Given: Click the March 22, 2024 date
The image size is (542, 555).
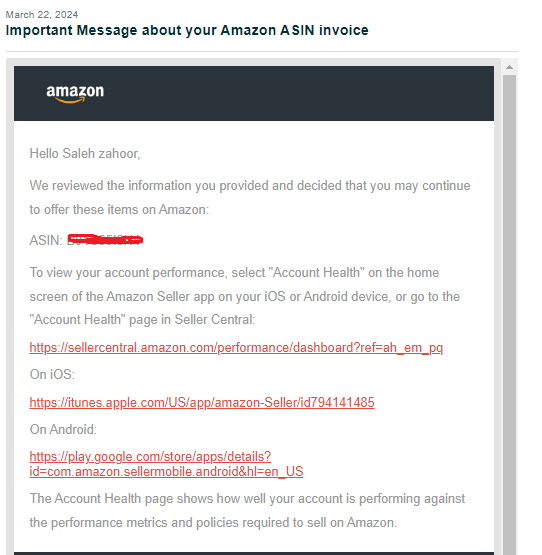Looking at the screenshot, I should tap(42, 15).
